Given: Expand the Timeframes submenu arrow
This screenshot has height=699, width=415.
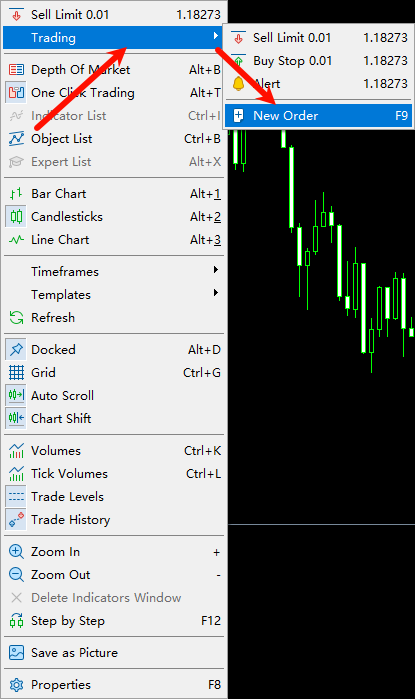Looking at the screenshot, I should click(216, 270).
